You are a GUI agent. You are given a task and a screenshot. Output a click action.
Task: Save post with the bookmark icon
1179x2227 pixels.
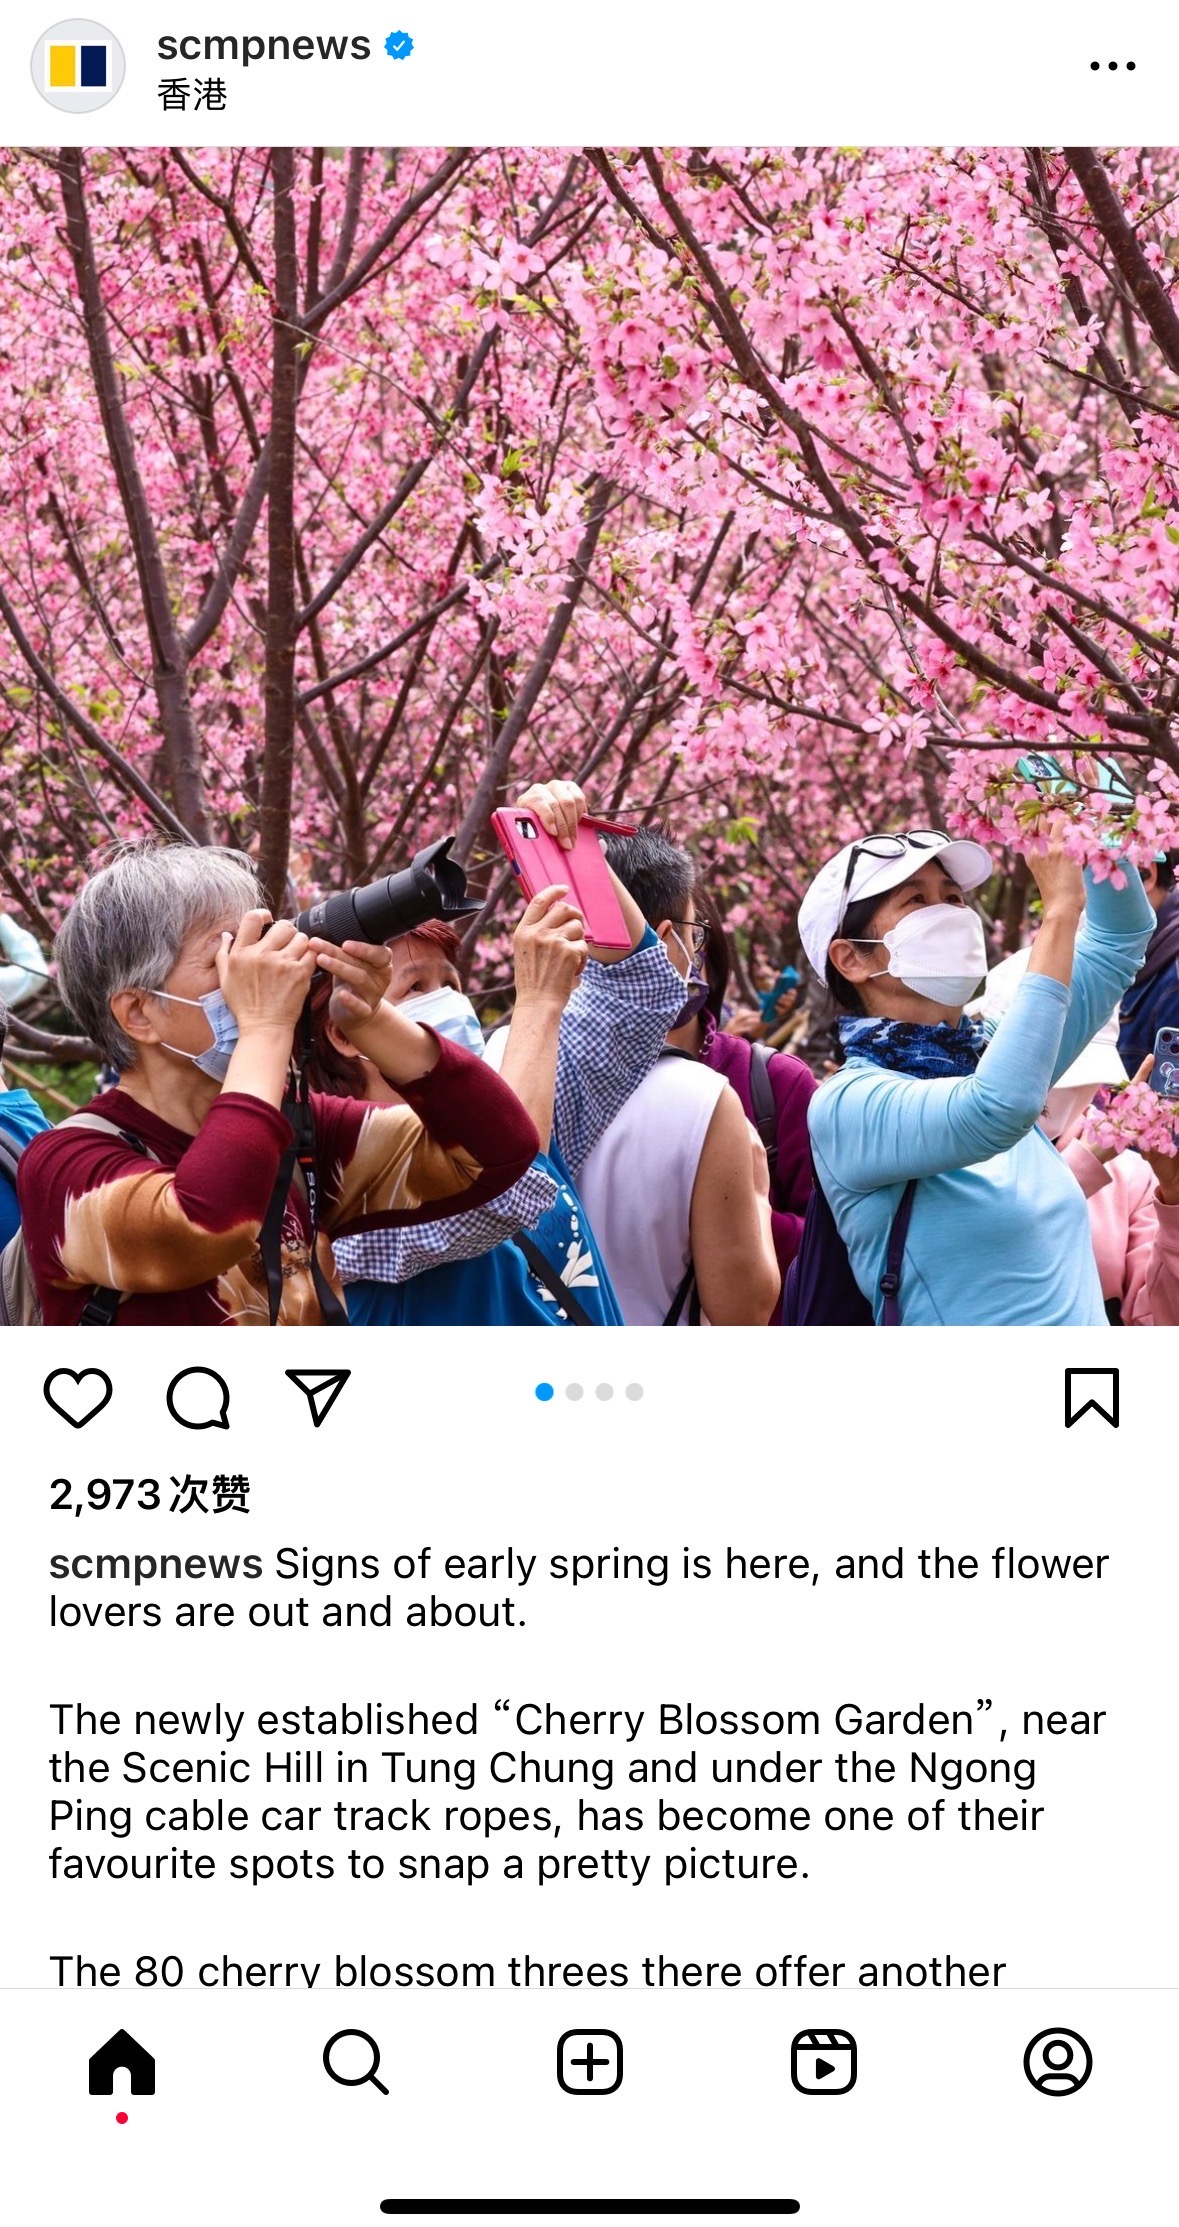point(1092,1397)
